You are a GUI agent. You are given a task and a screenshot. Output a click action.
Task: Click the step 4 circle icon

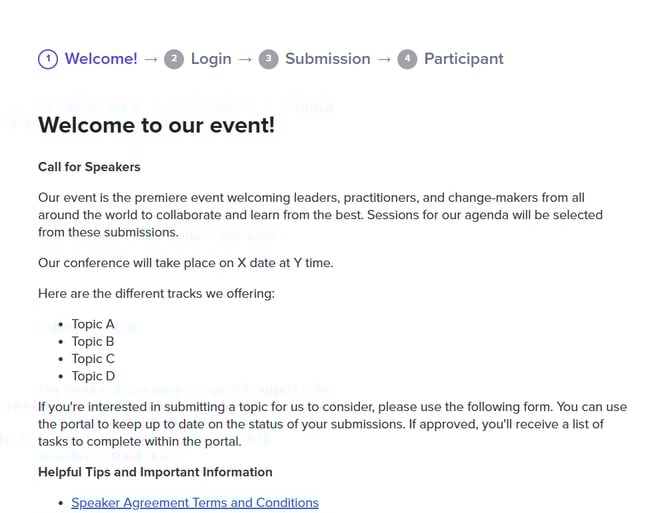pyautogui.click(x=407, y=59)
